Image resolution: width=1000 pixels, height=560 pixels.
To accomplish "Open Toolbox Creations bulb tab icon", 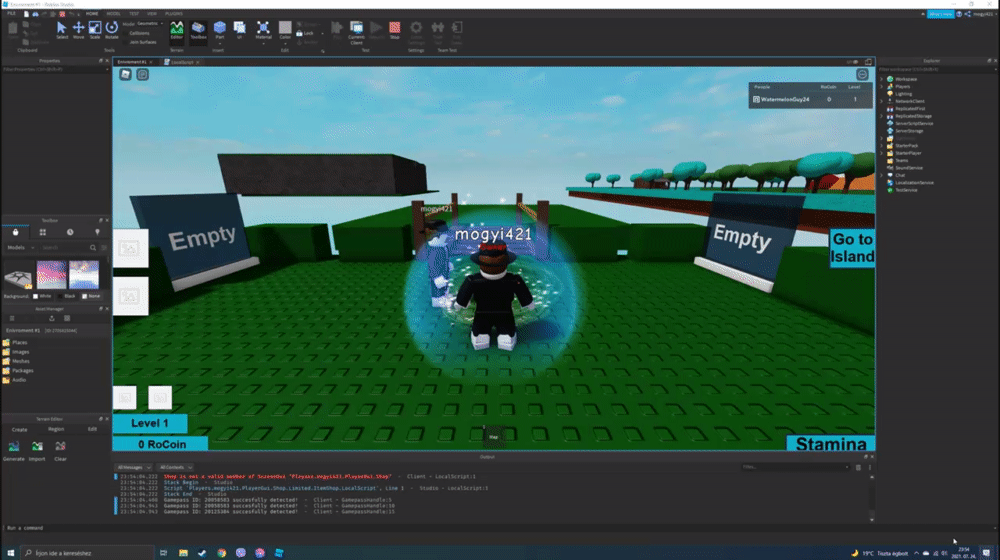I will (x=98, y=232).
